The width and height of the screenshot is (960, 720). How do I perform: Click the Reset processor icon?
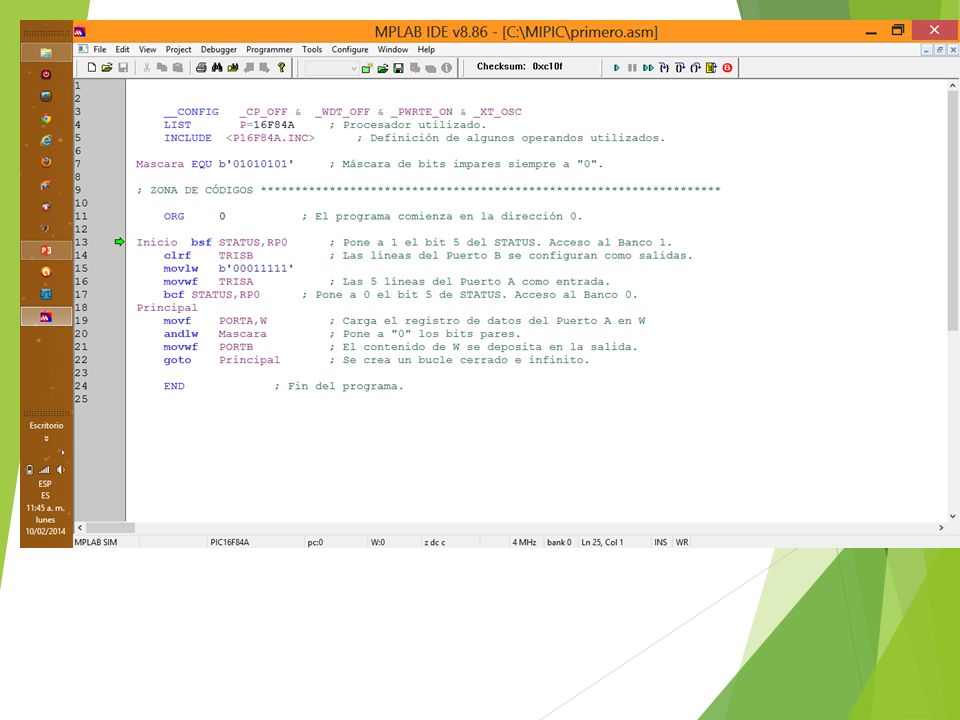[711, 68]
